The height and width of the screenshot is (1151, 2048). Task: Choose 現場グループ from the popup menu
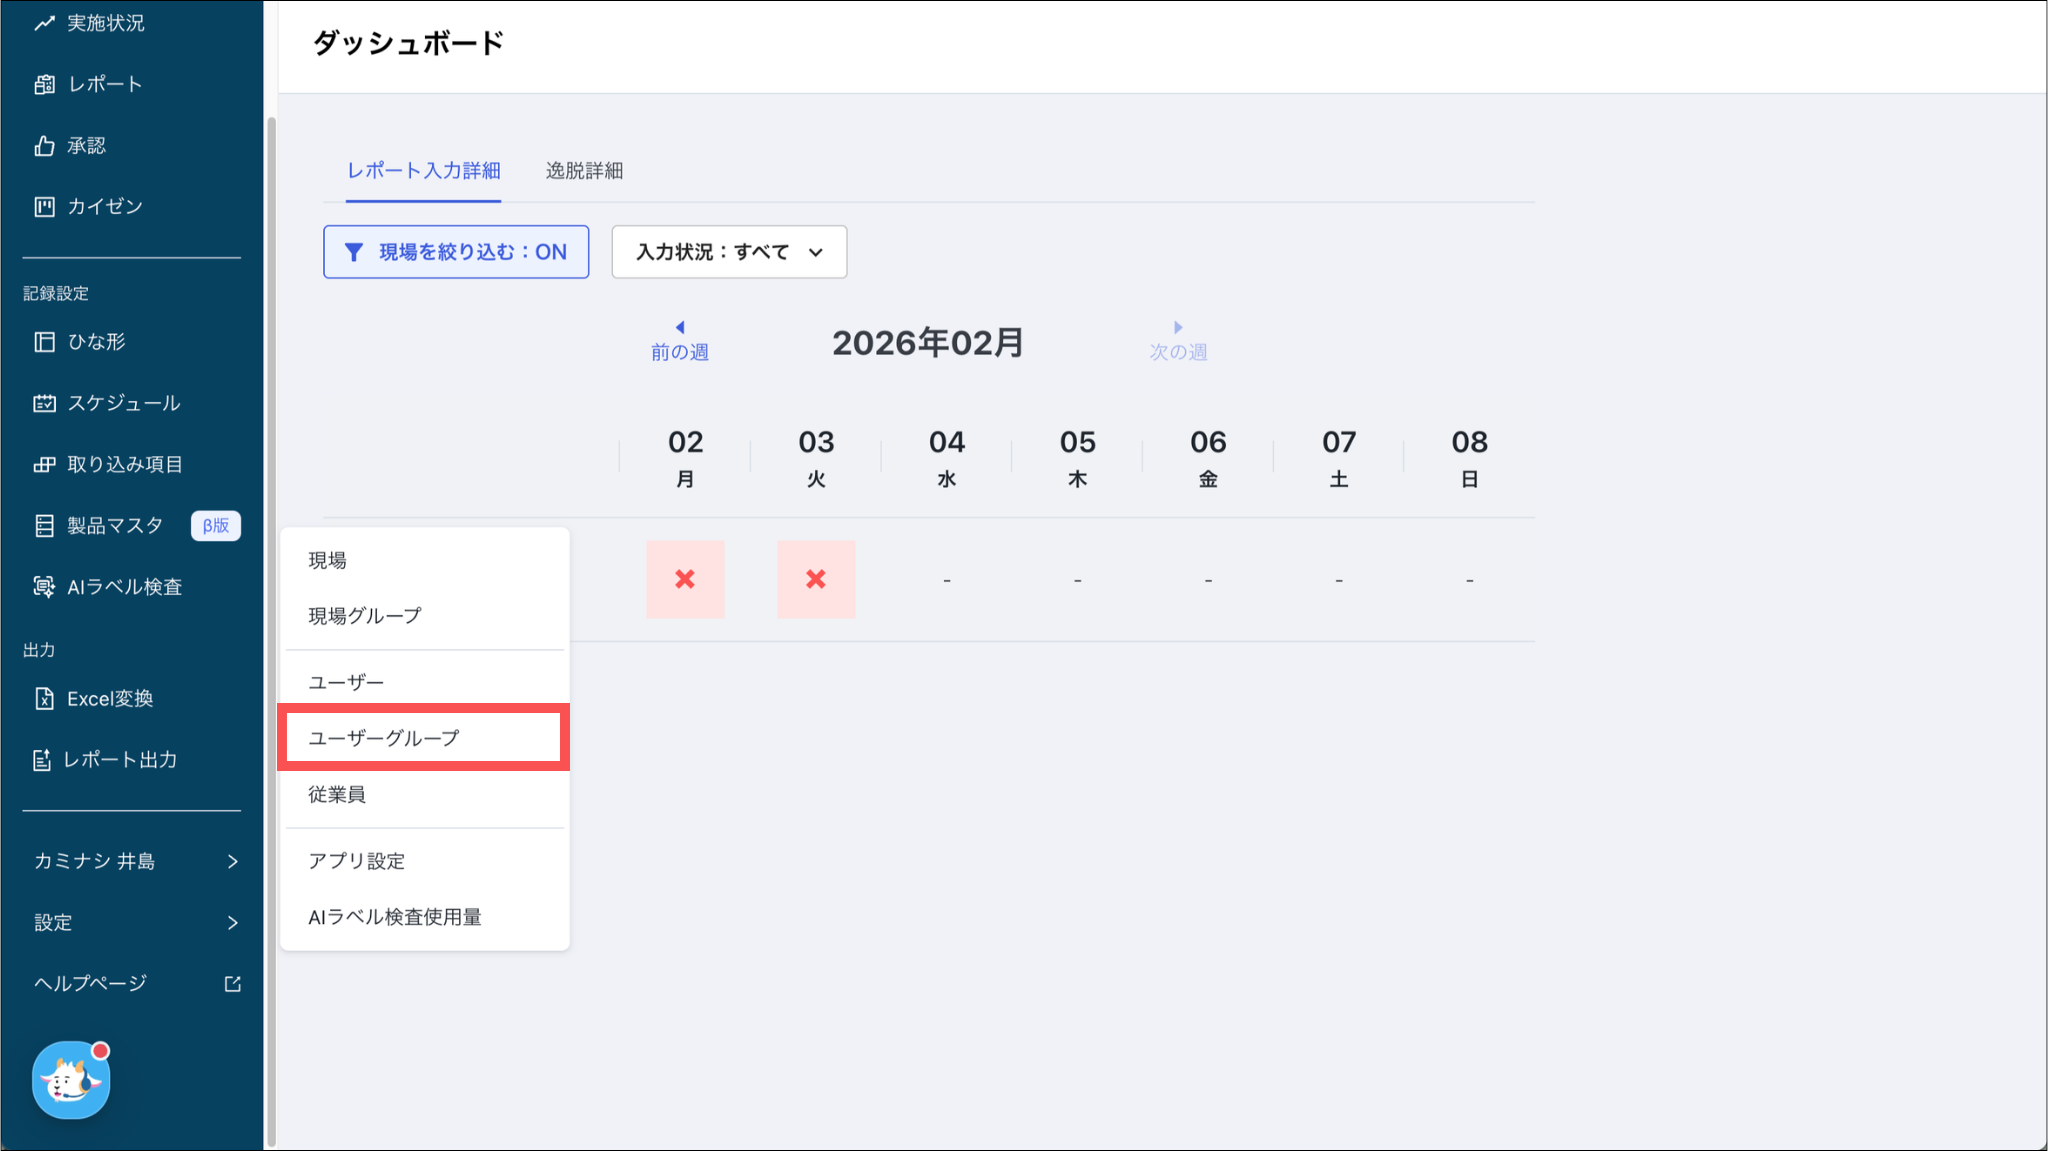click(365, 616)
